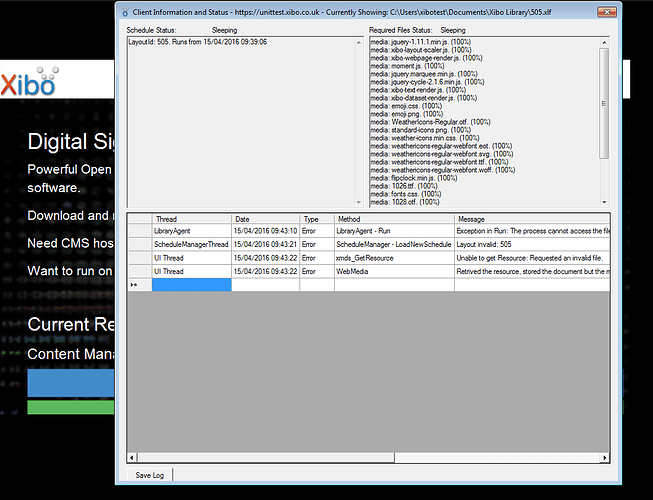Select the ScheduleManagerThread cell
Screen dimensions: 653x500
pyautogui.click(x=192, y=244)
